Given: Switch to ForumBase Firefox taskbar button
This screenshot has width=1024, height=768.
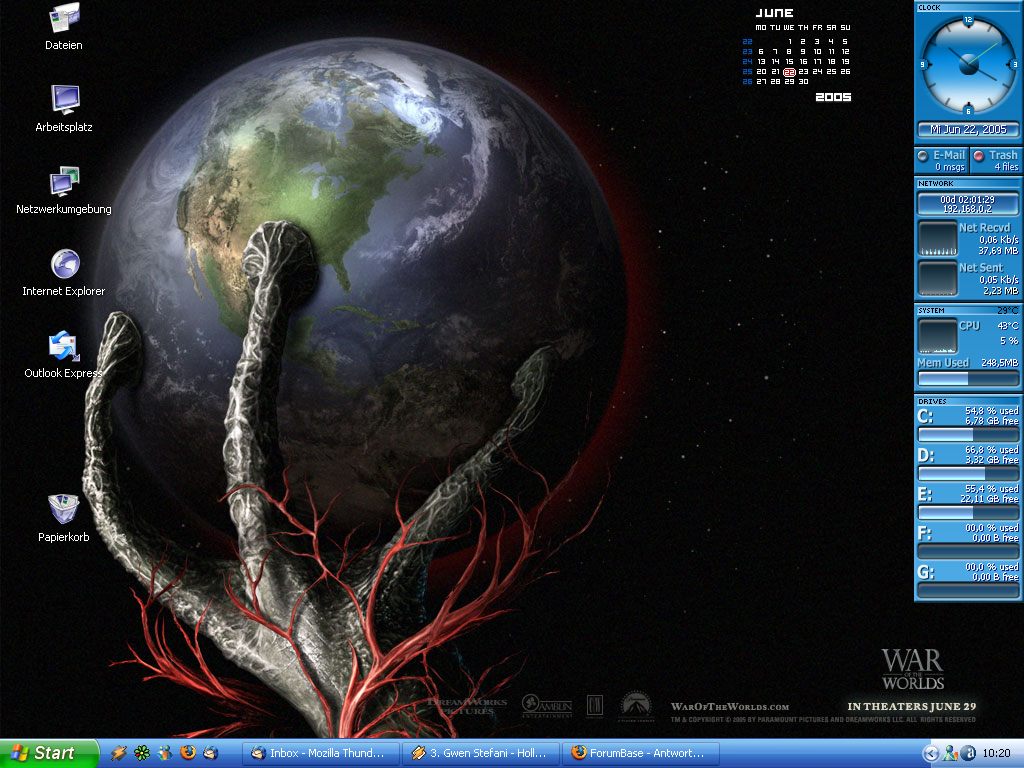Looking at the screenshot, I should pyautogui.click(x=641, y=754).
